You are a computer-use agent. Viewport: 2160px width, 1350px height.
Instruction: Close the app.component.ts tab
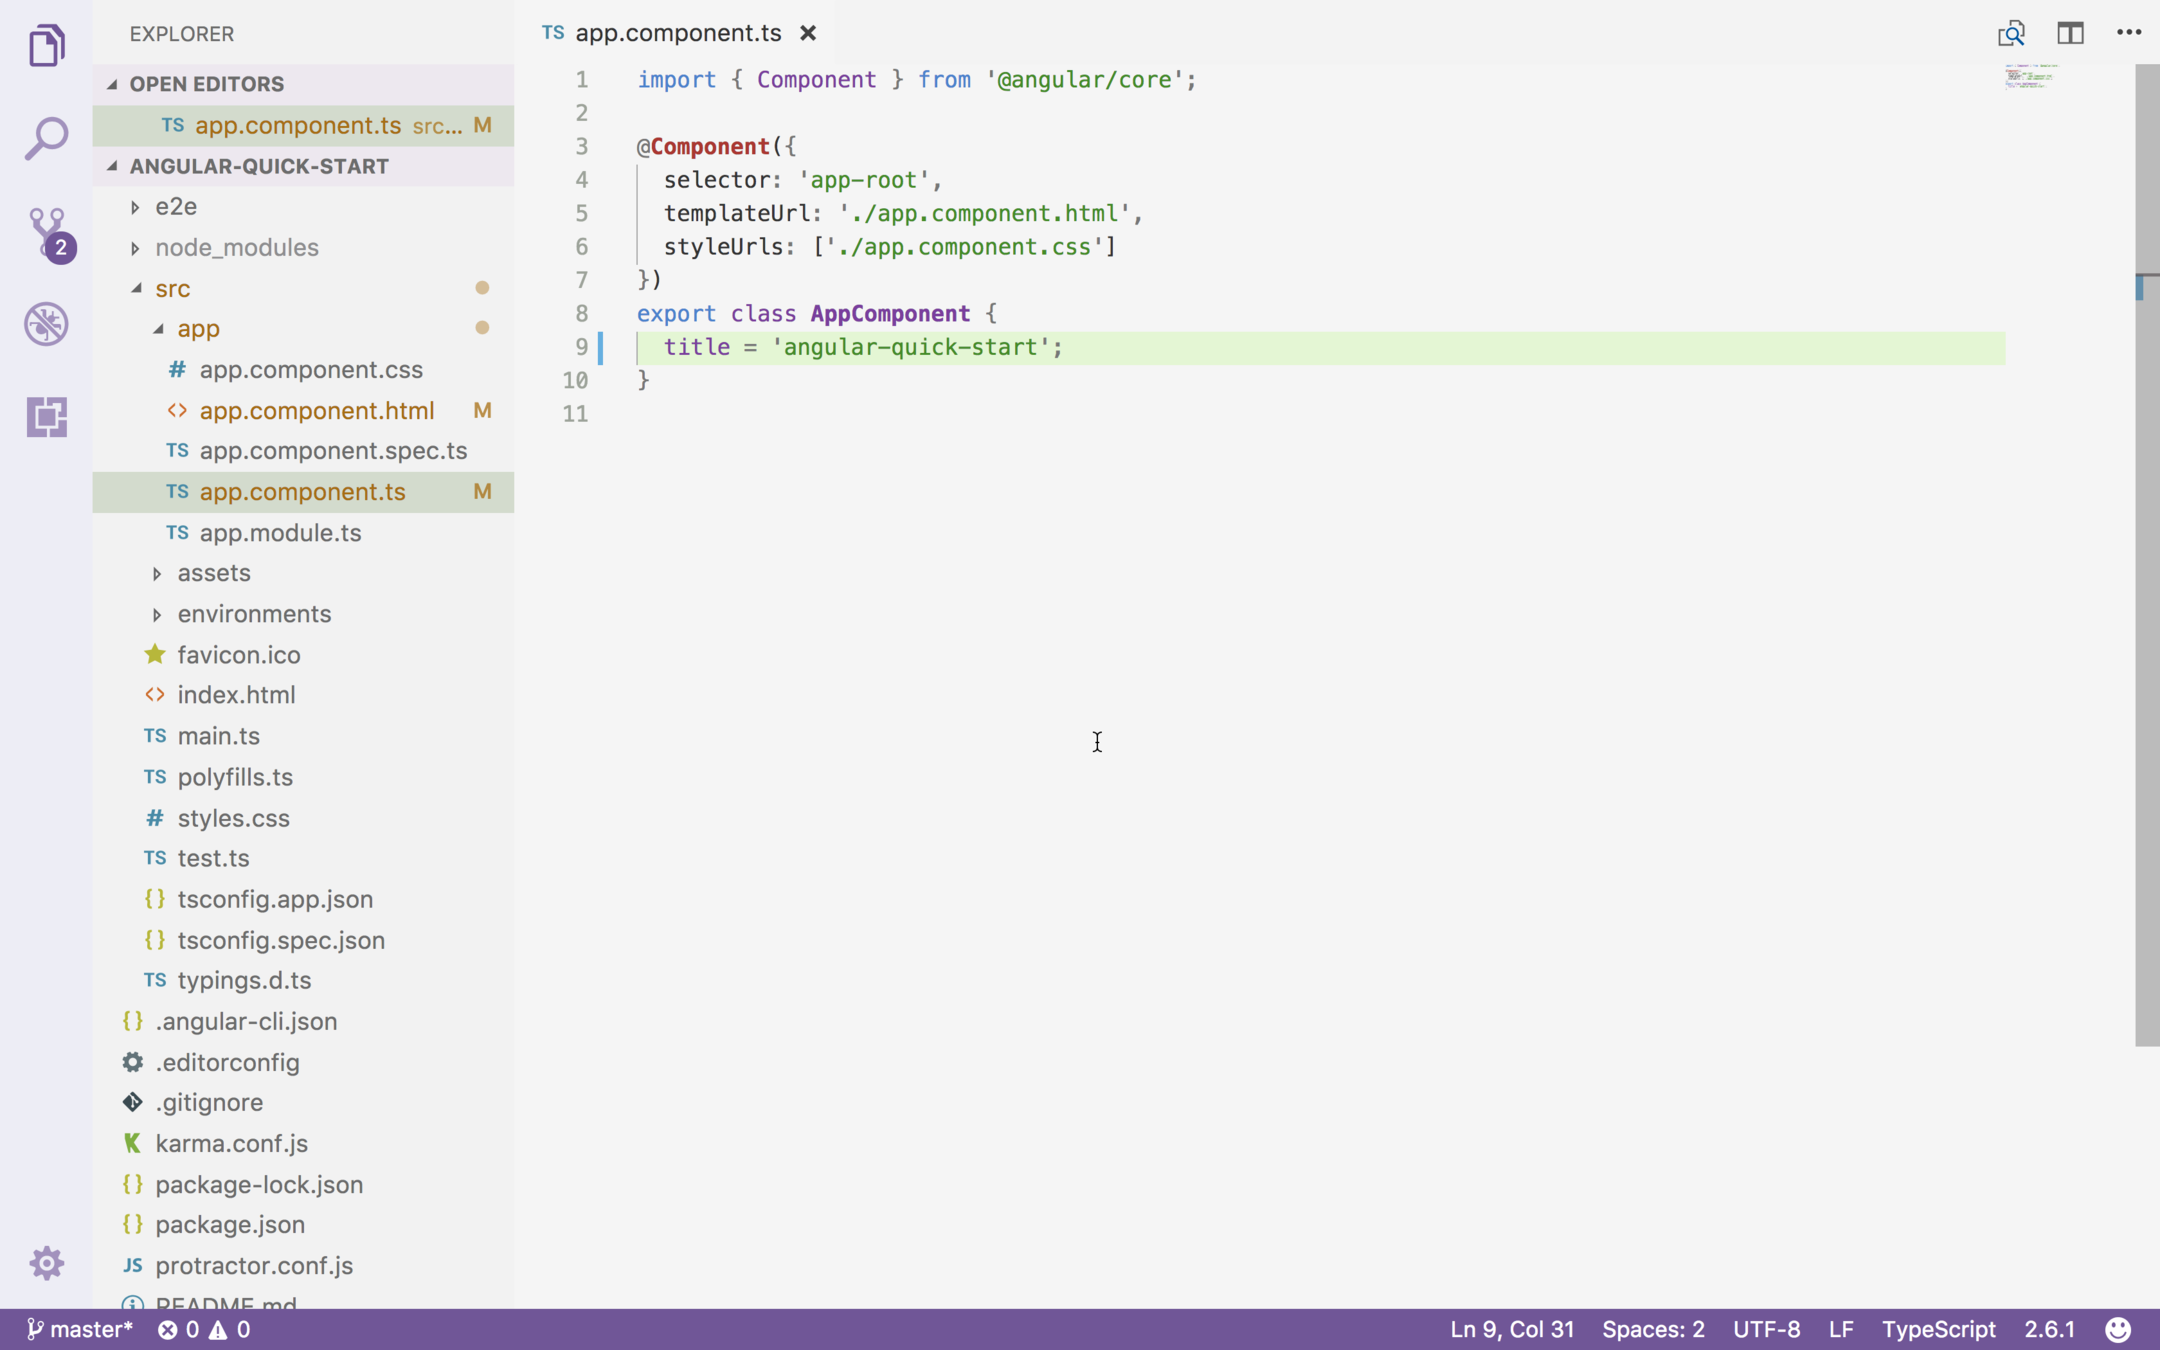(x=808, y=33)
